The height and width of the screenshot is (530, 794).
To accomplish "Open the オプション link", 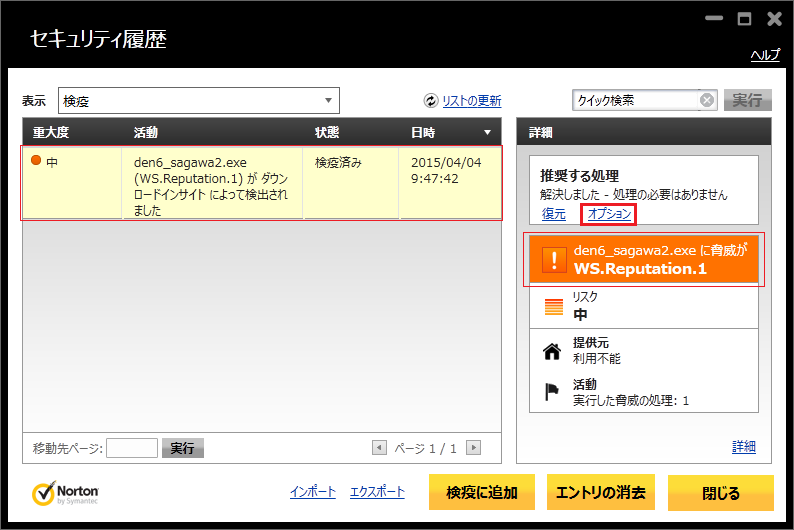I will pos(609,214).
